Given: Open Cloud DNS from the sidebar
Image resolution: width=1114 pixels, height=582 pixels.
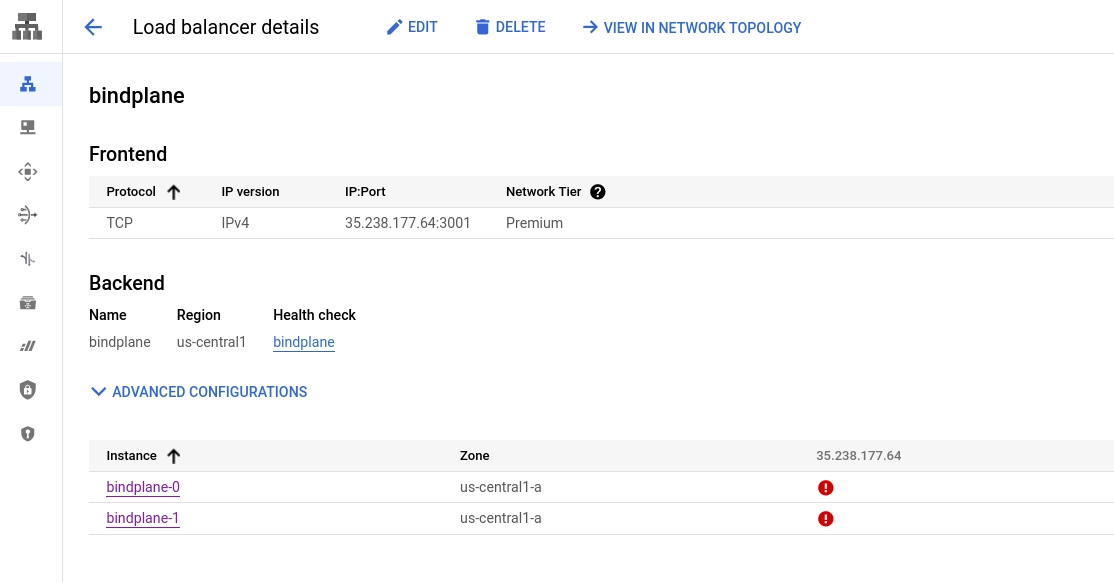Looking at the screenshot, I should 28,126.
